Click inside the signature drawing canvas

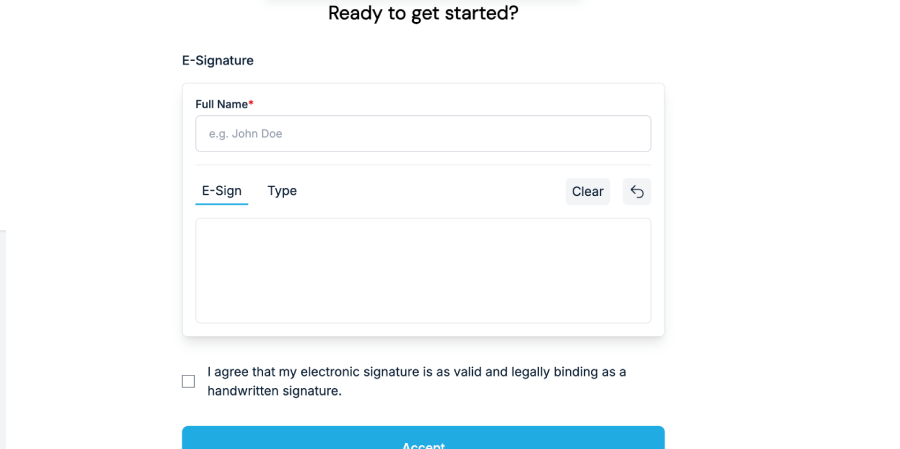click(423, 270)
